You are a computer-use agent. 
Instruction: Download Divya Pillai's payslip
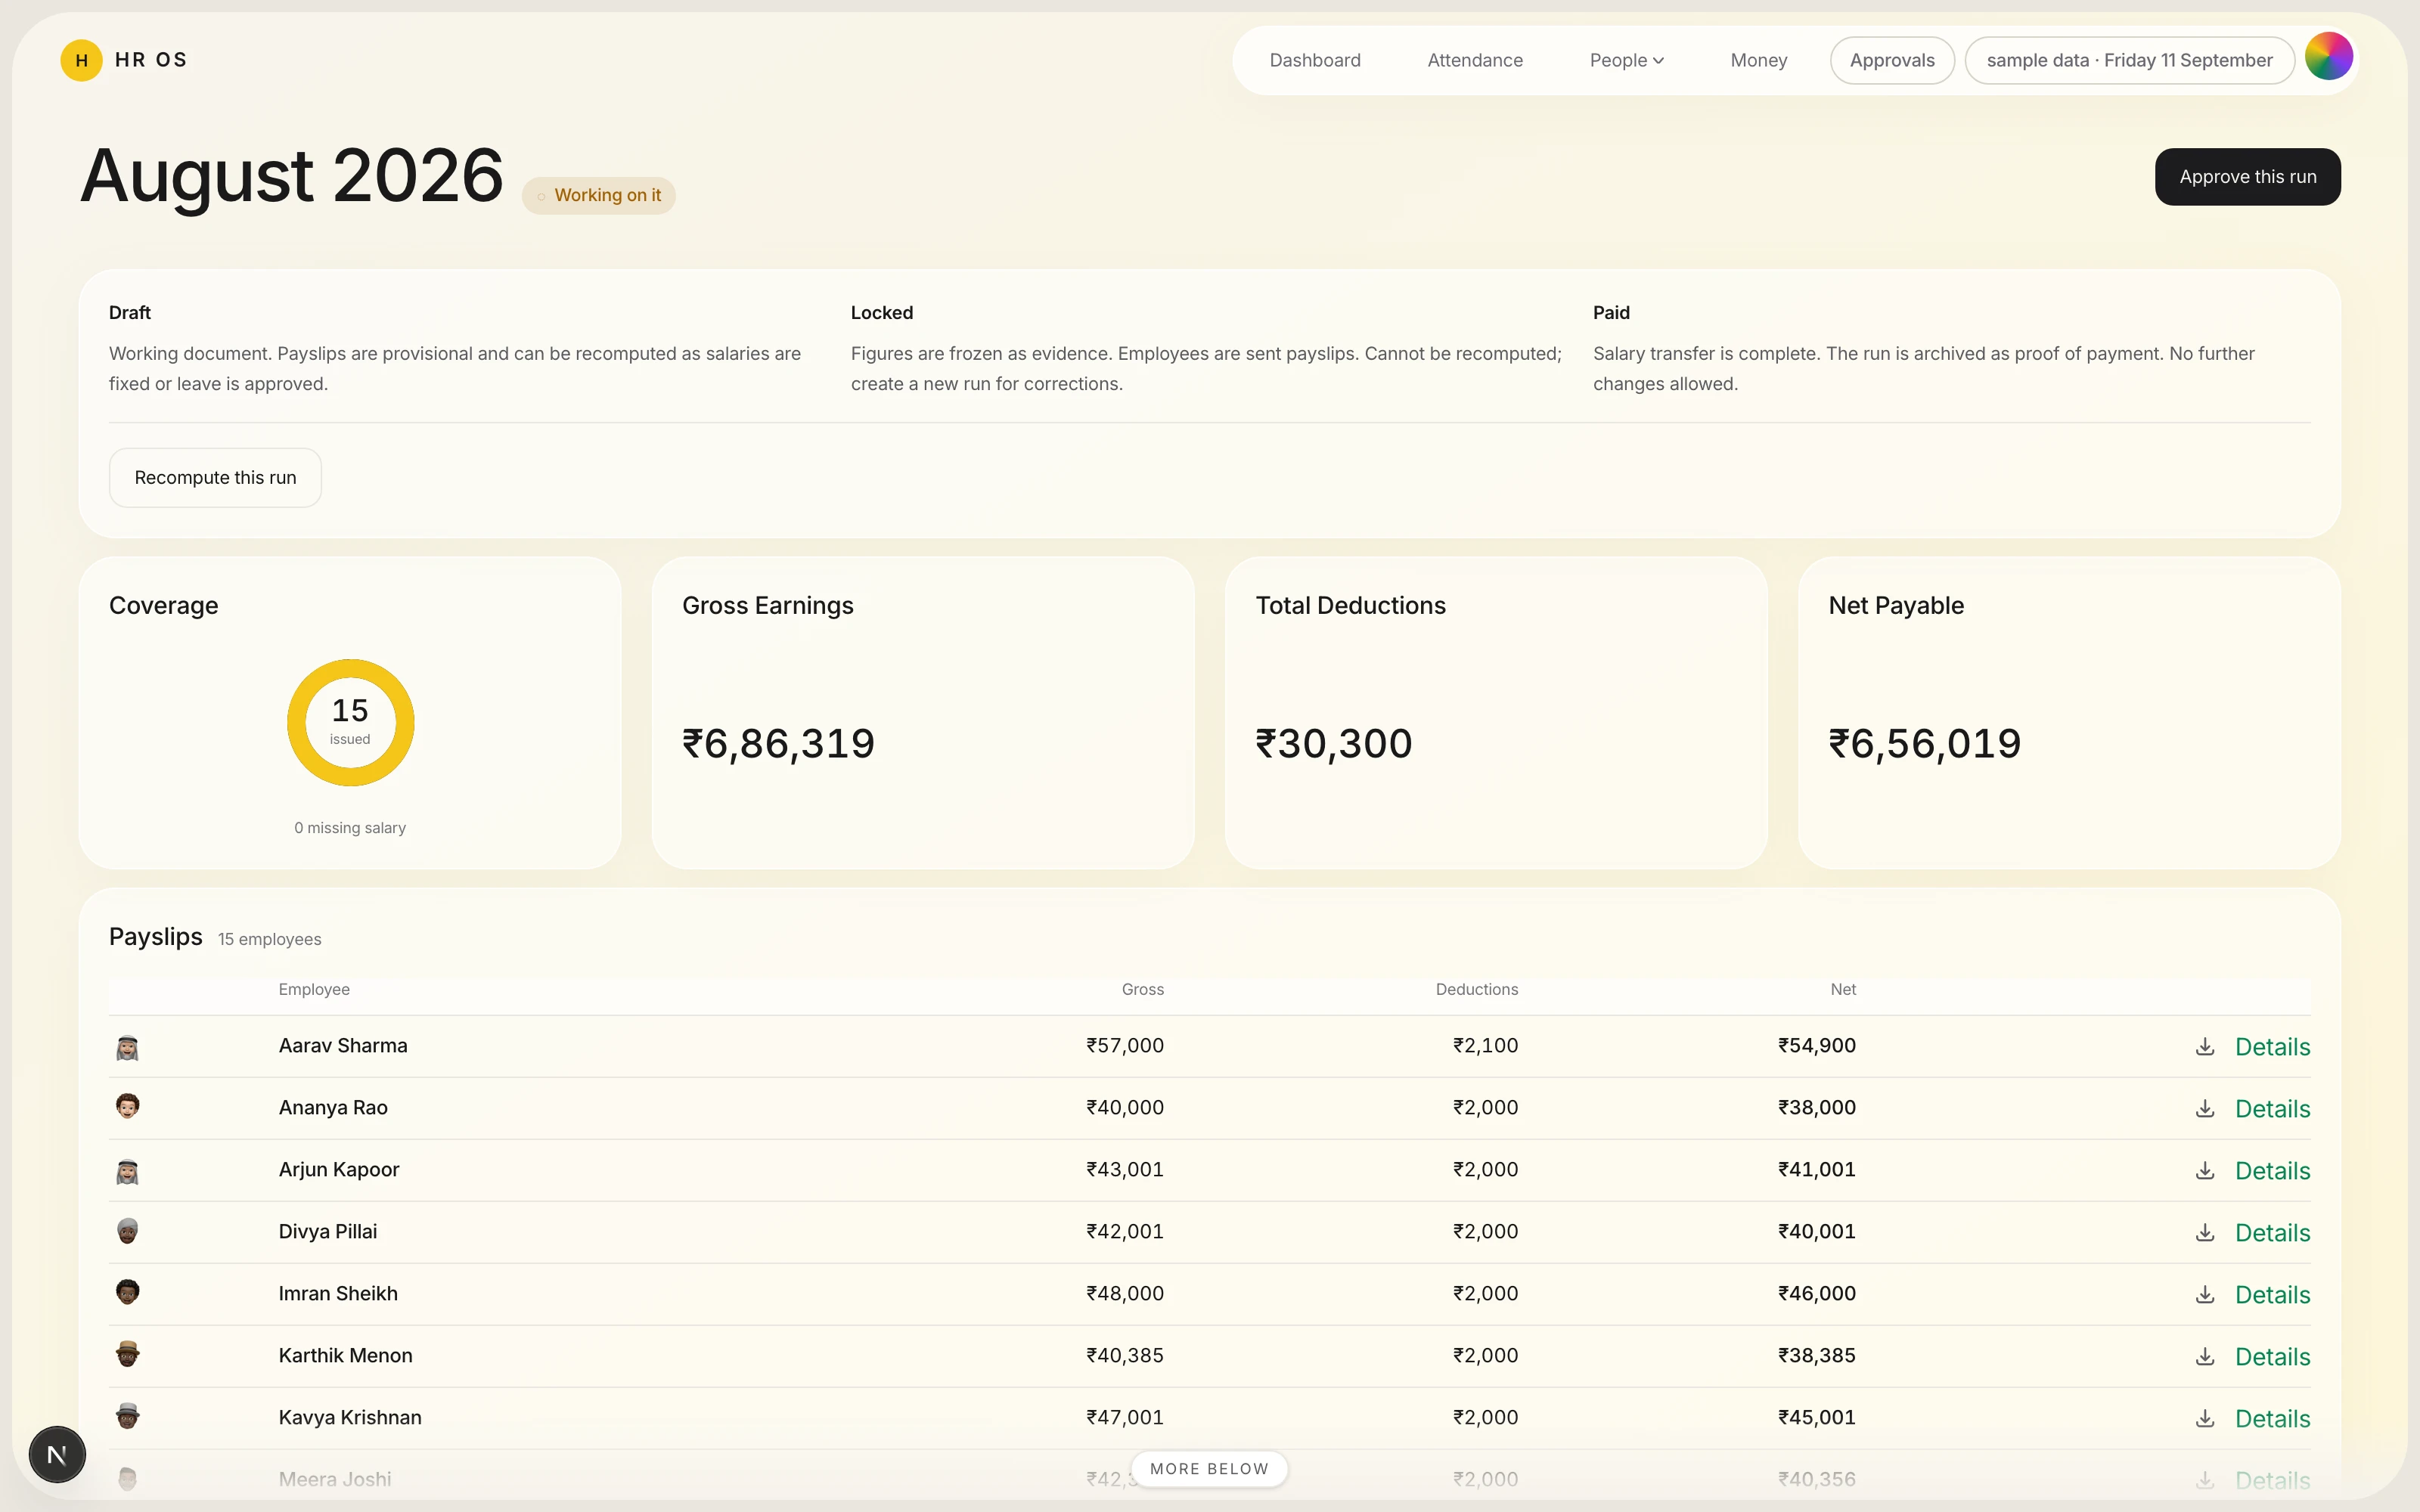tap(2204, 1233)
